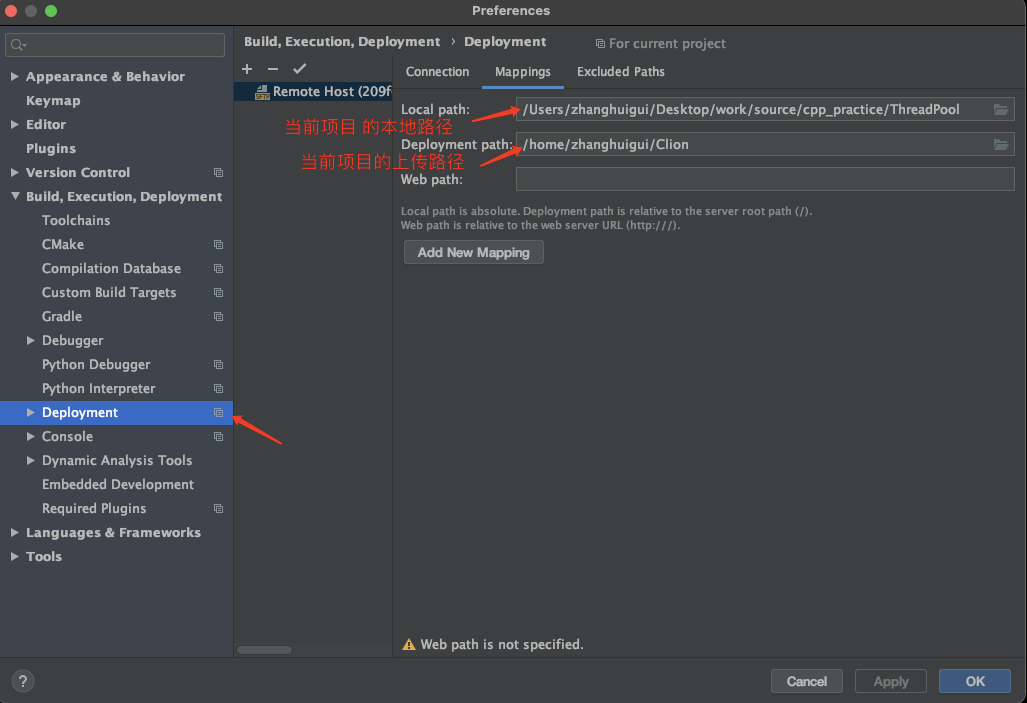Focus the preferences search box

click(x=115, y=45)
